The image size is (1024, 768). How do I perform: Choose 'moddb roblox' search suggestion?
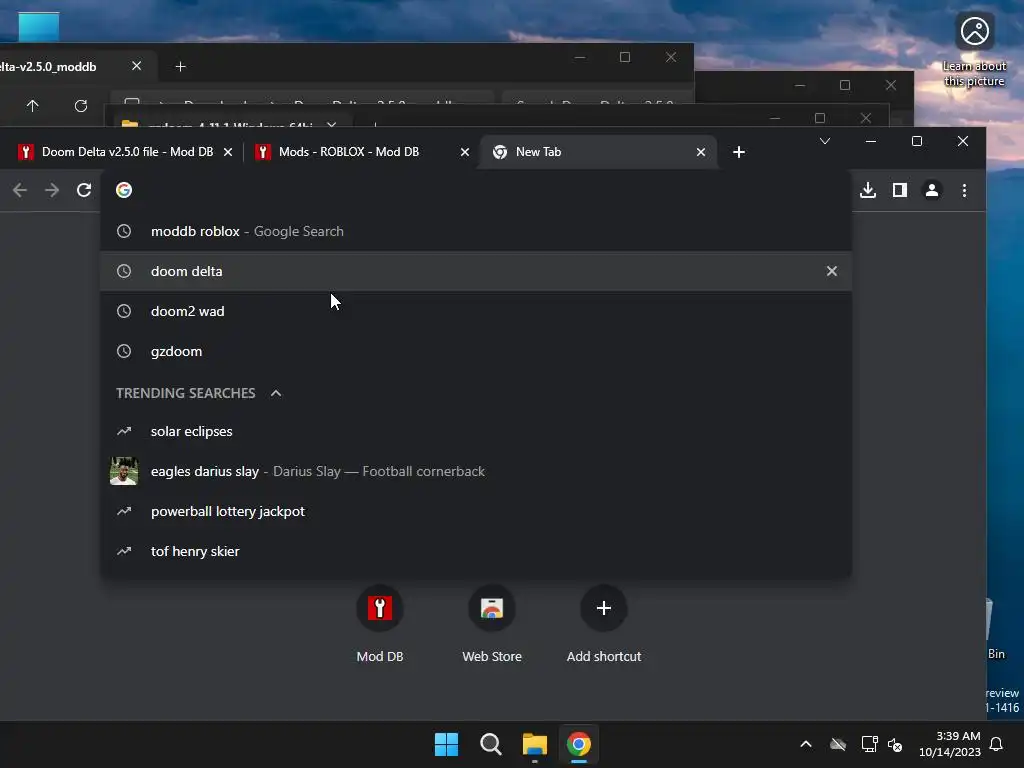476,231
